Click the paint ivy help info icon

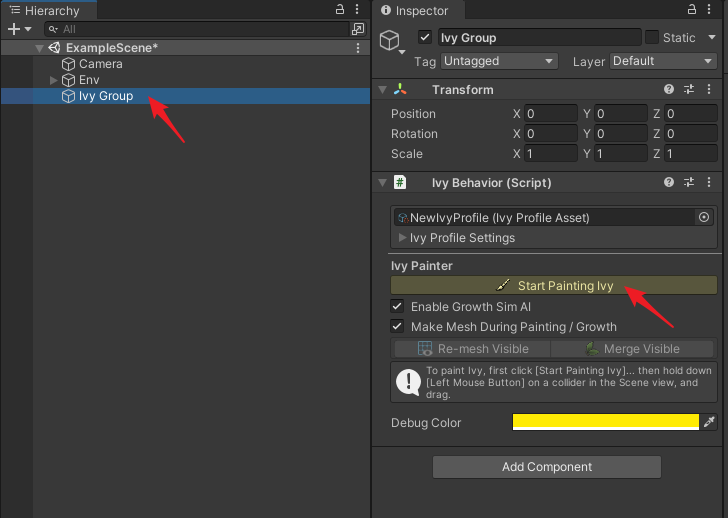[408, 382]
